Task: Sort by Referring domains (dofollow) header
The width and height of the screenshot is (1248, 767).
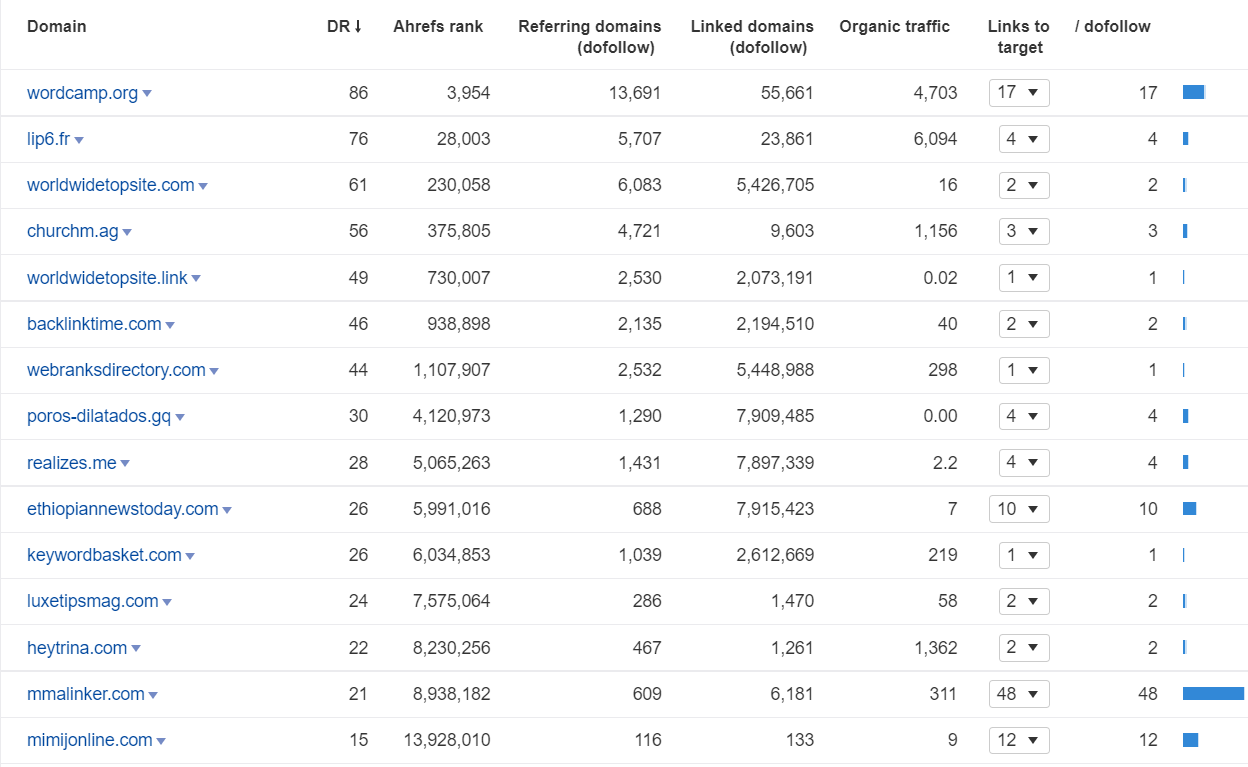Action: coord(590,37)
